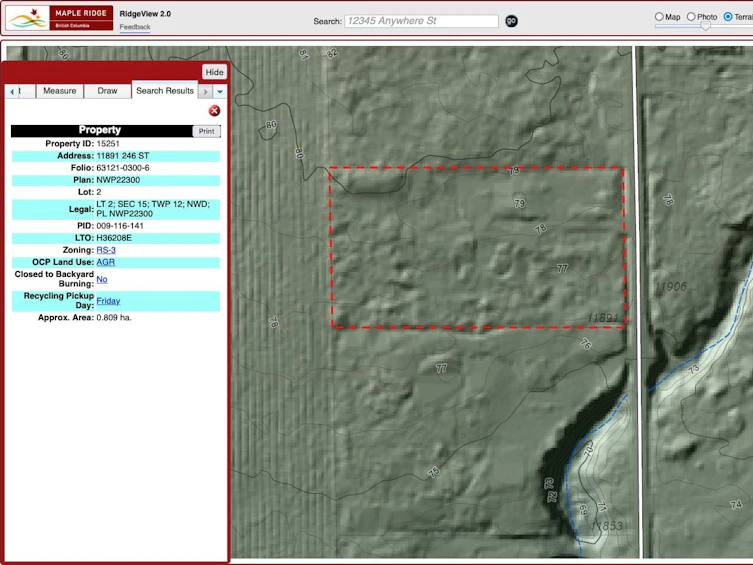753x565 pixels.
Task: Click the Maple Ridge logo
Action: (x=60, y=18)
